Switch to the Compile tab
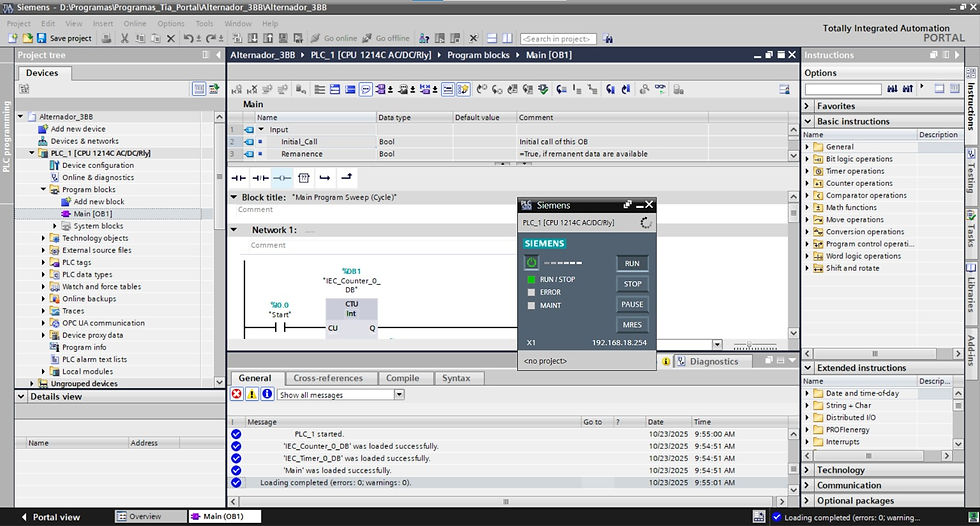This screenshot has width=980, height=526. coord(402,378)
